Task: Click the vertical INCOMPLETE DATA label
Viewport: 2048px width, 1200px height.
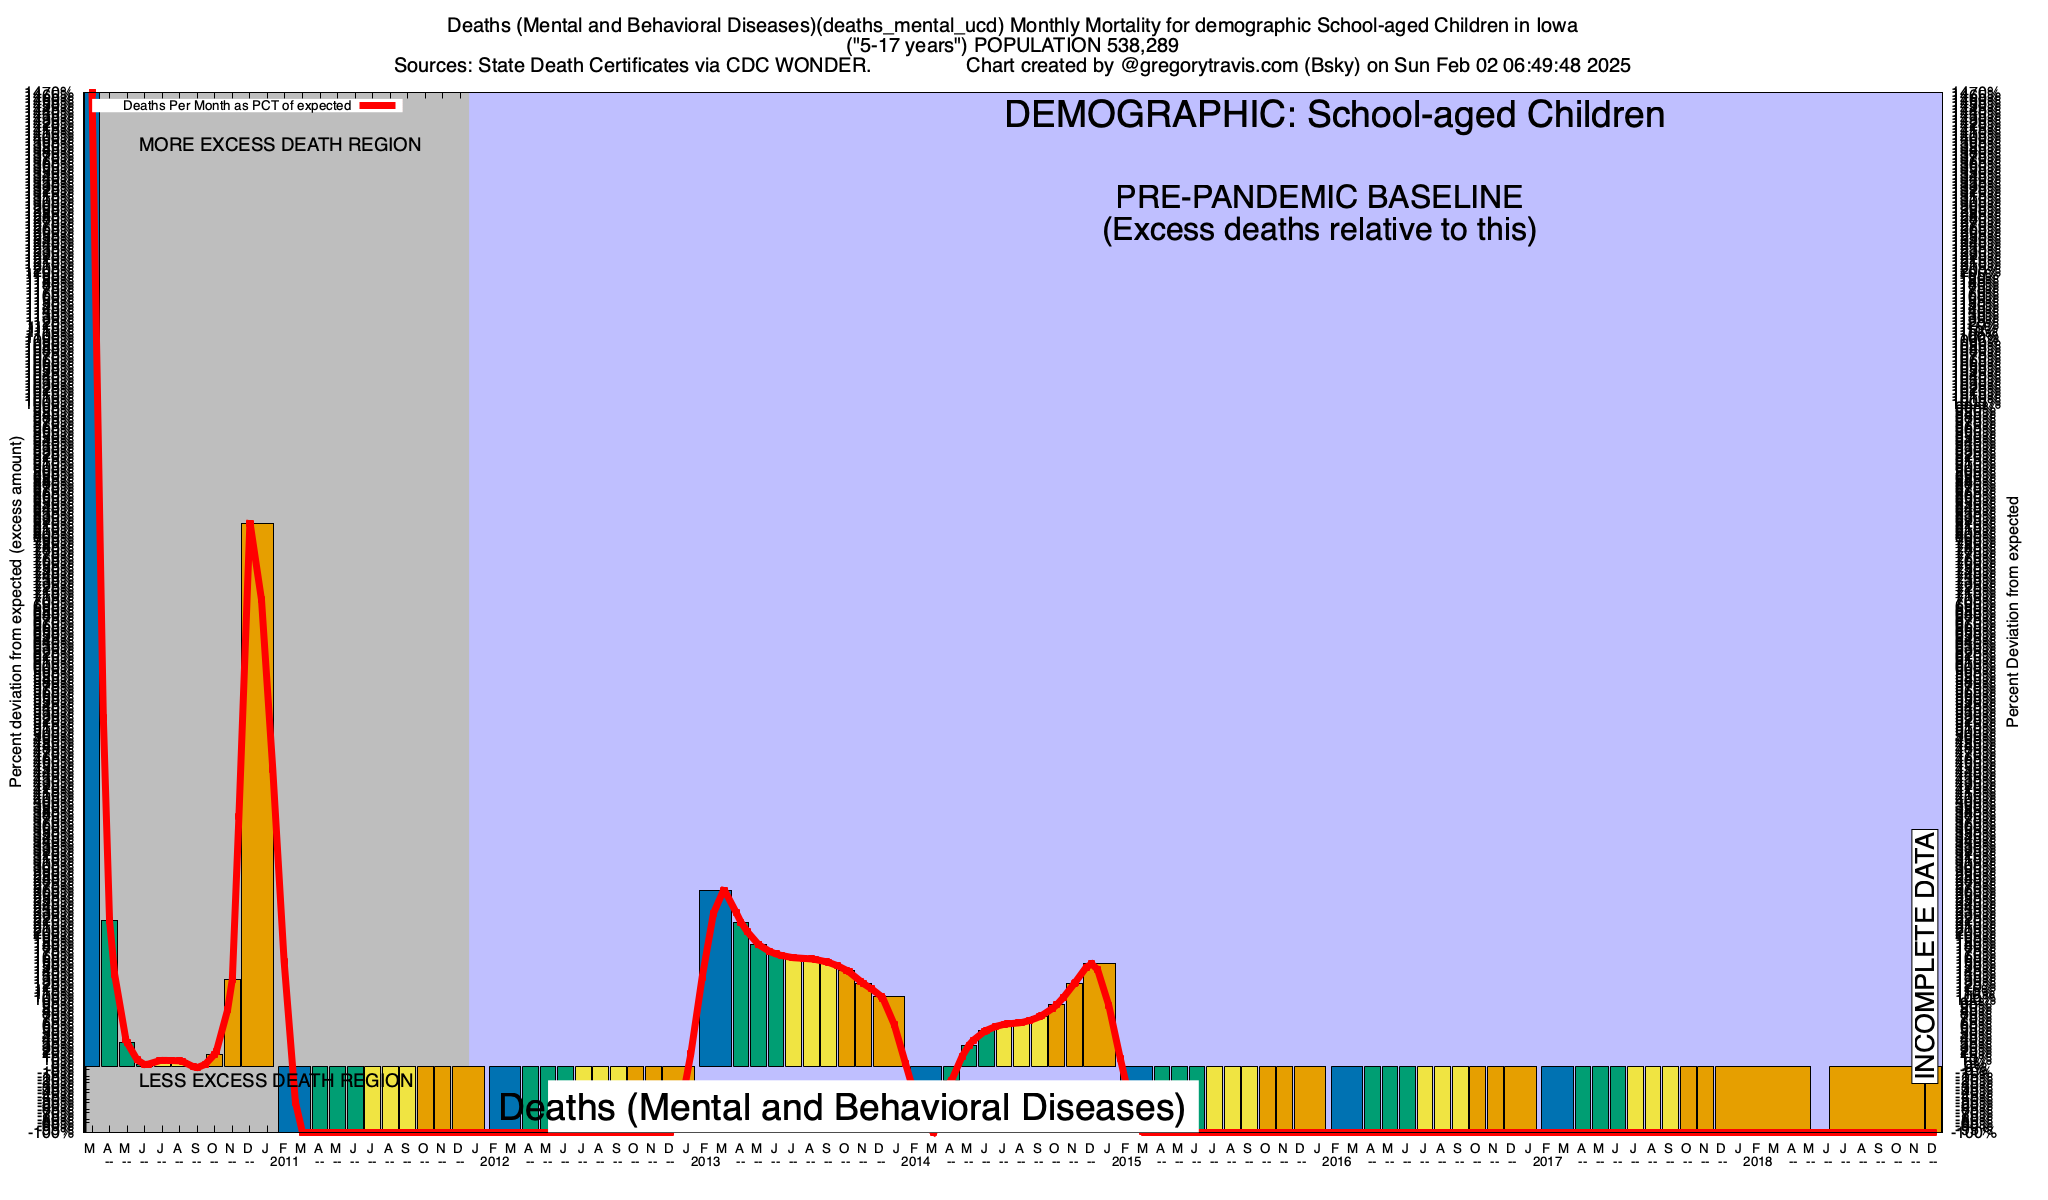Action: click(x=1924, y=957)
